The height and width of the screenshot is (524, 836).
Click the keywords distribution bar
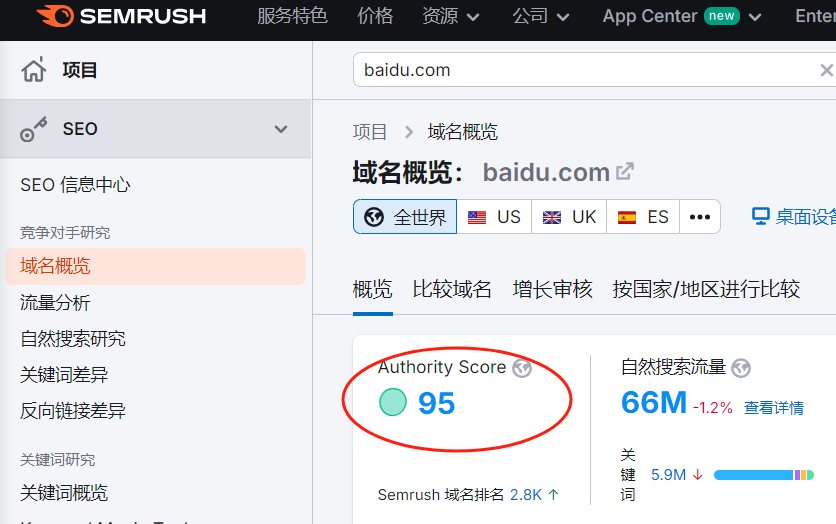click(x=763, y=475)
